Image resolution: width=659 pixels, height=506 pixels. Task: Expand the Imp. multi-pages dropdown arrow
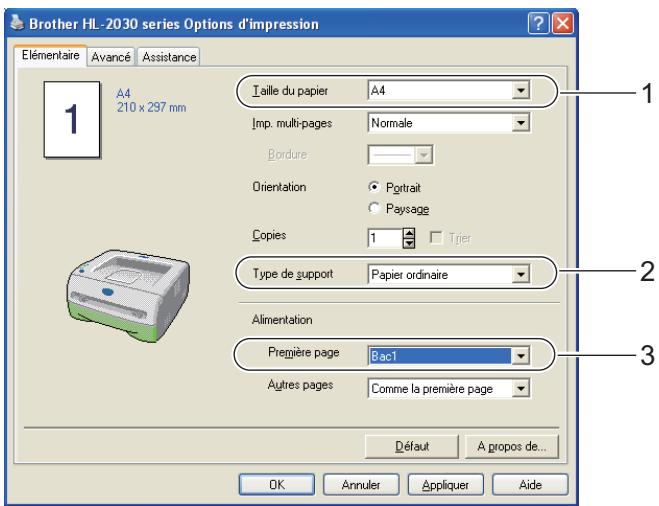coord(521,123)
